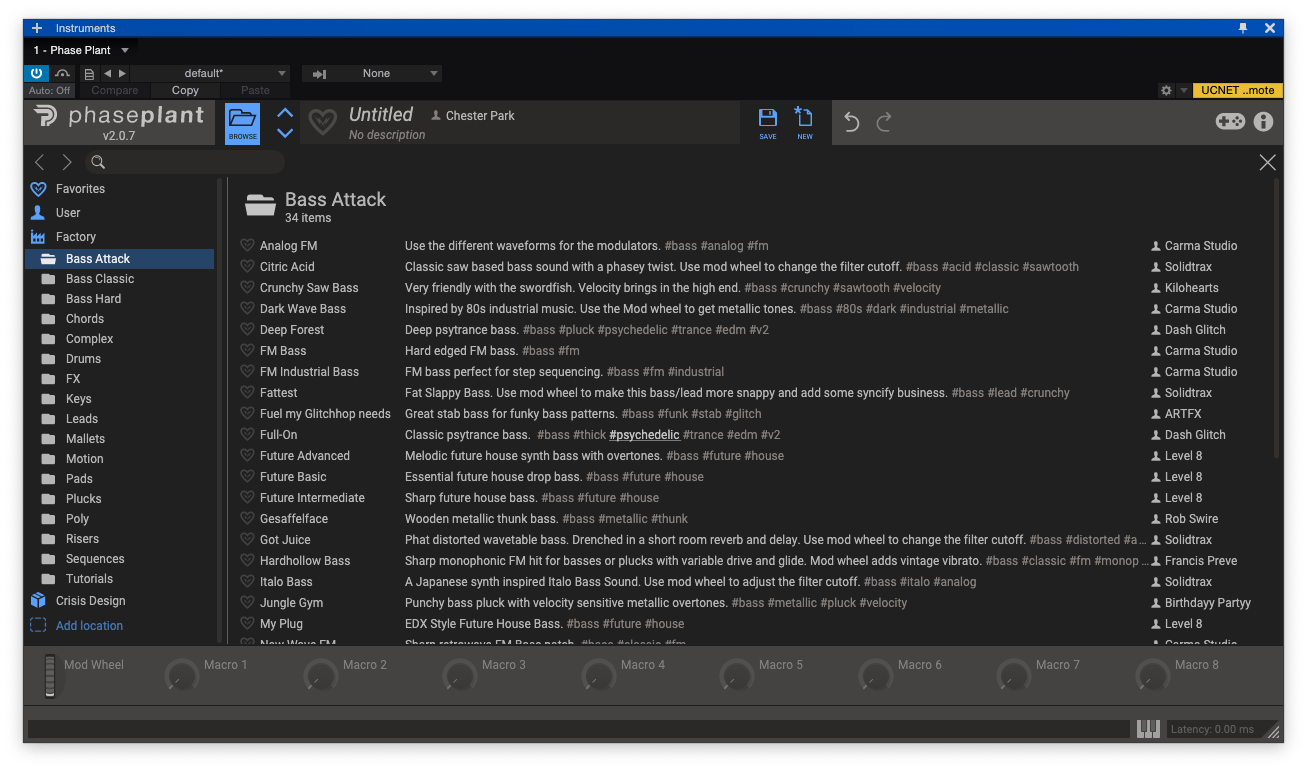This screenshot has height=770, width=1307.
Task: Favorite the Fattest preset heart
Action: pyautogui.click(x=247, y=393)
